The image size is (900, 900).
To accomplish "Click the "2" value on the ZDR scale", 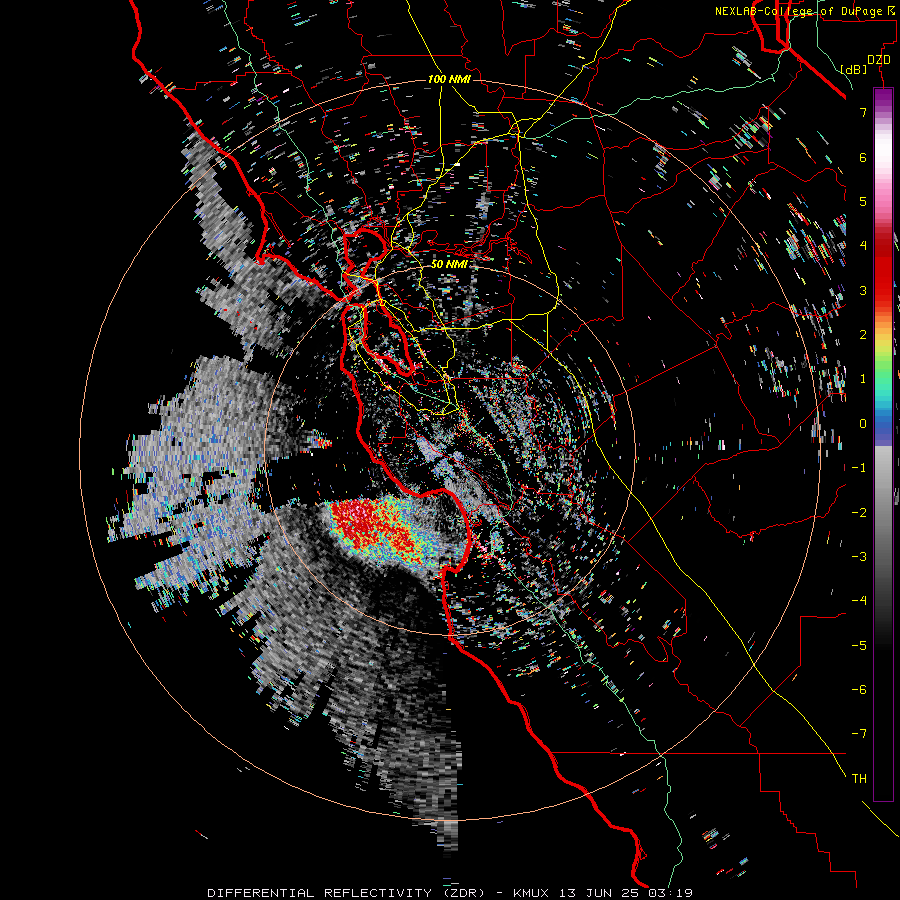I will (863, 335).
